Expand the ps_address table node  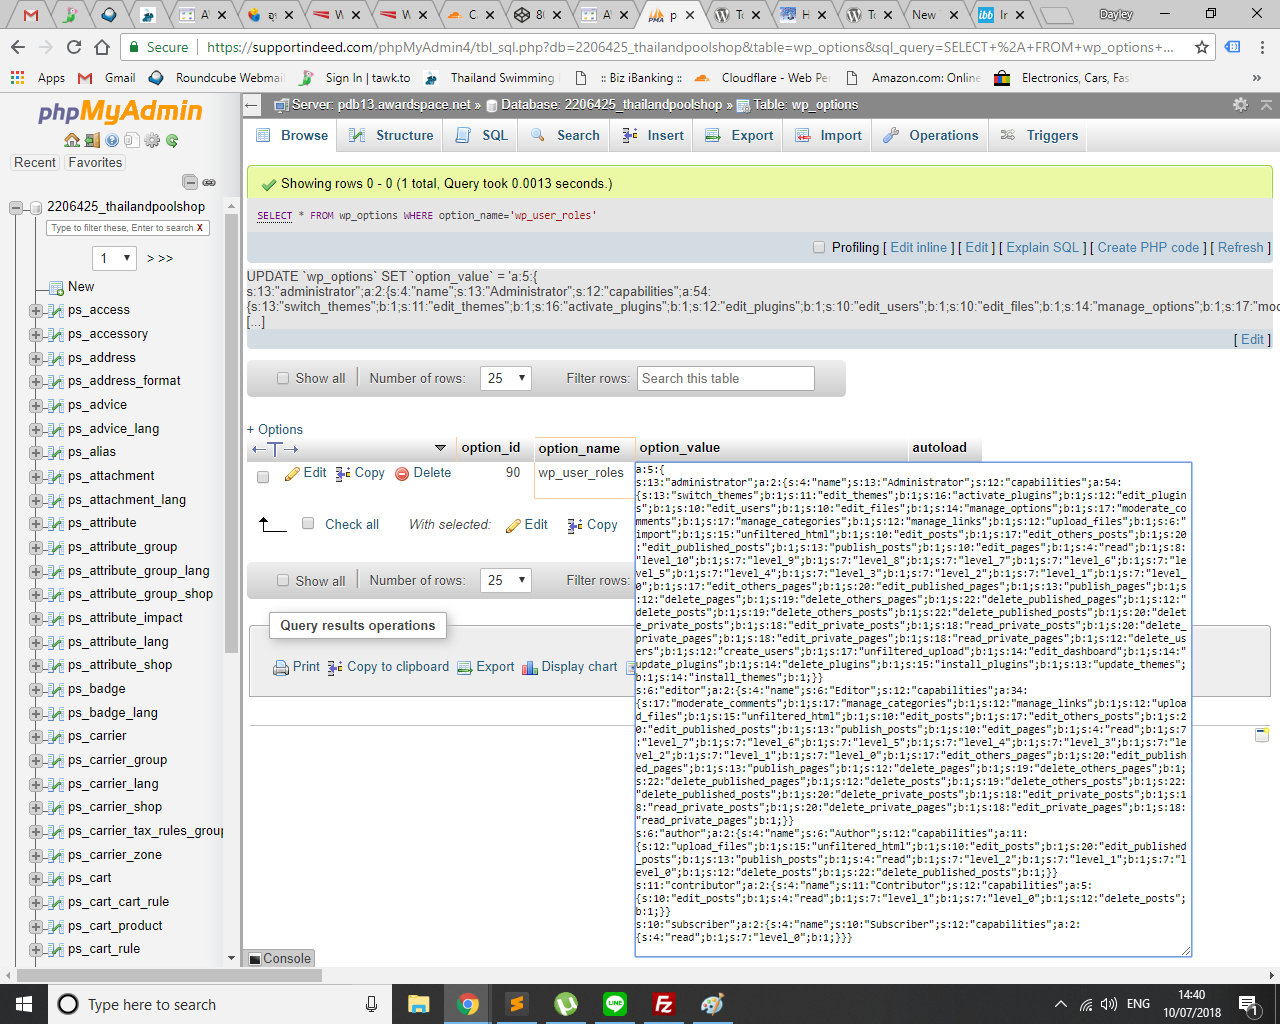36,358
